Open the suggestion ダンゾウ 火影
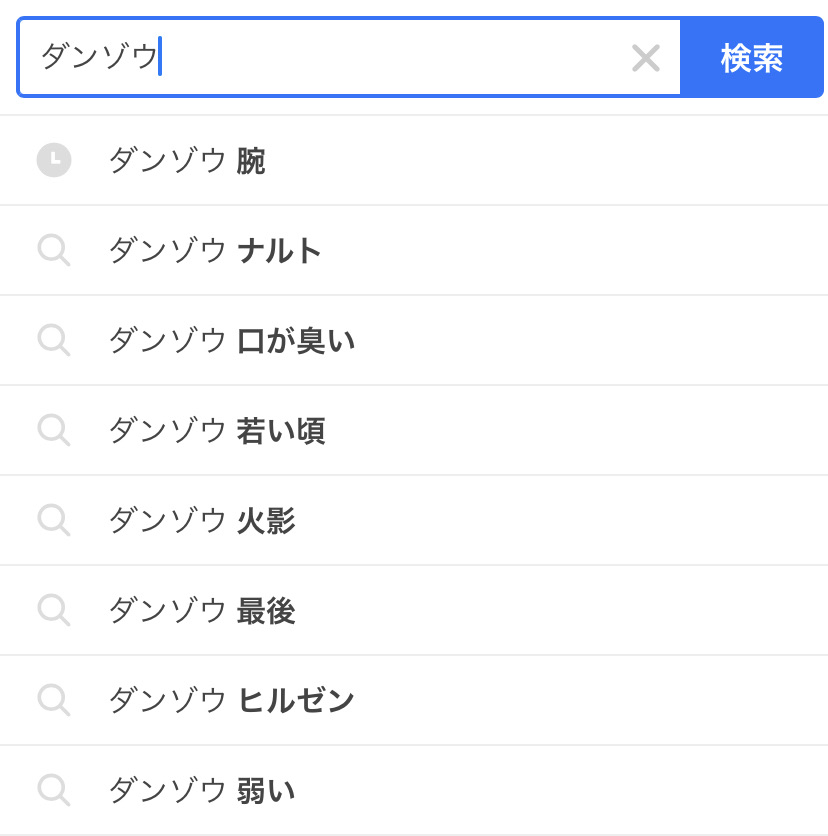The height and width of the screenshot is (836, 828). 202,521
